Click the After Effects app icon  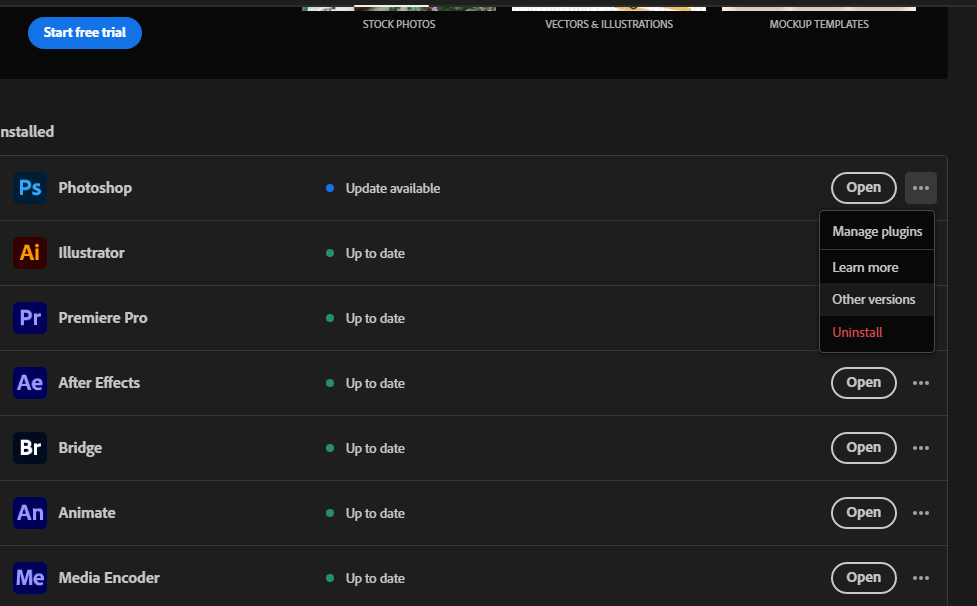pos(30,383)
